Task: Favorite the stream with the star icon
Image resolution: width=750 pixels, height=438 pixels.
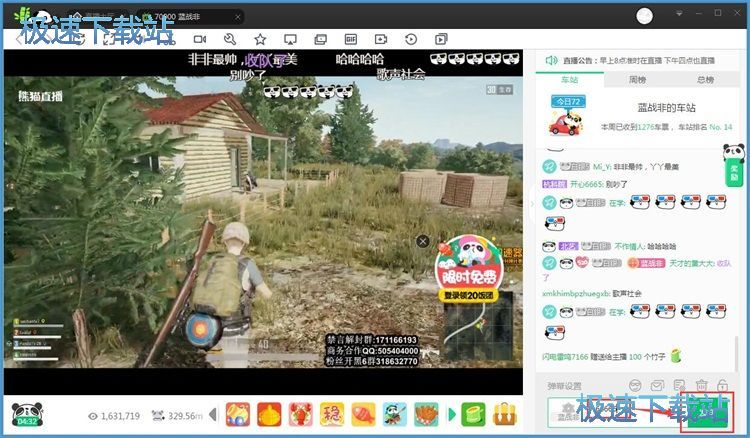Action: point(260,39)
